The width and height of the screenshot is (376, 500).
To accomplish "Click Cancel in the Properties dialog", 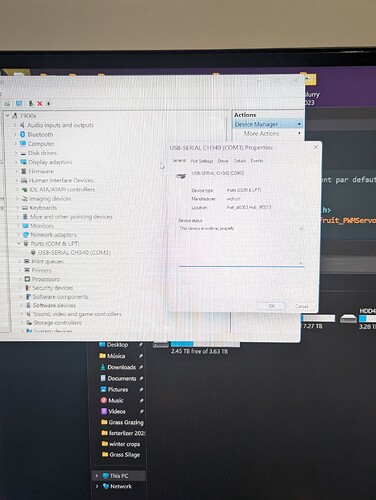I will coord(301,306).
